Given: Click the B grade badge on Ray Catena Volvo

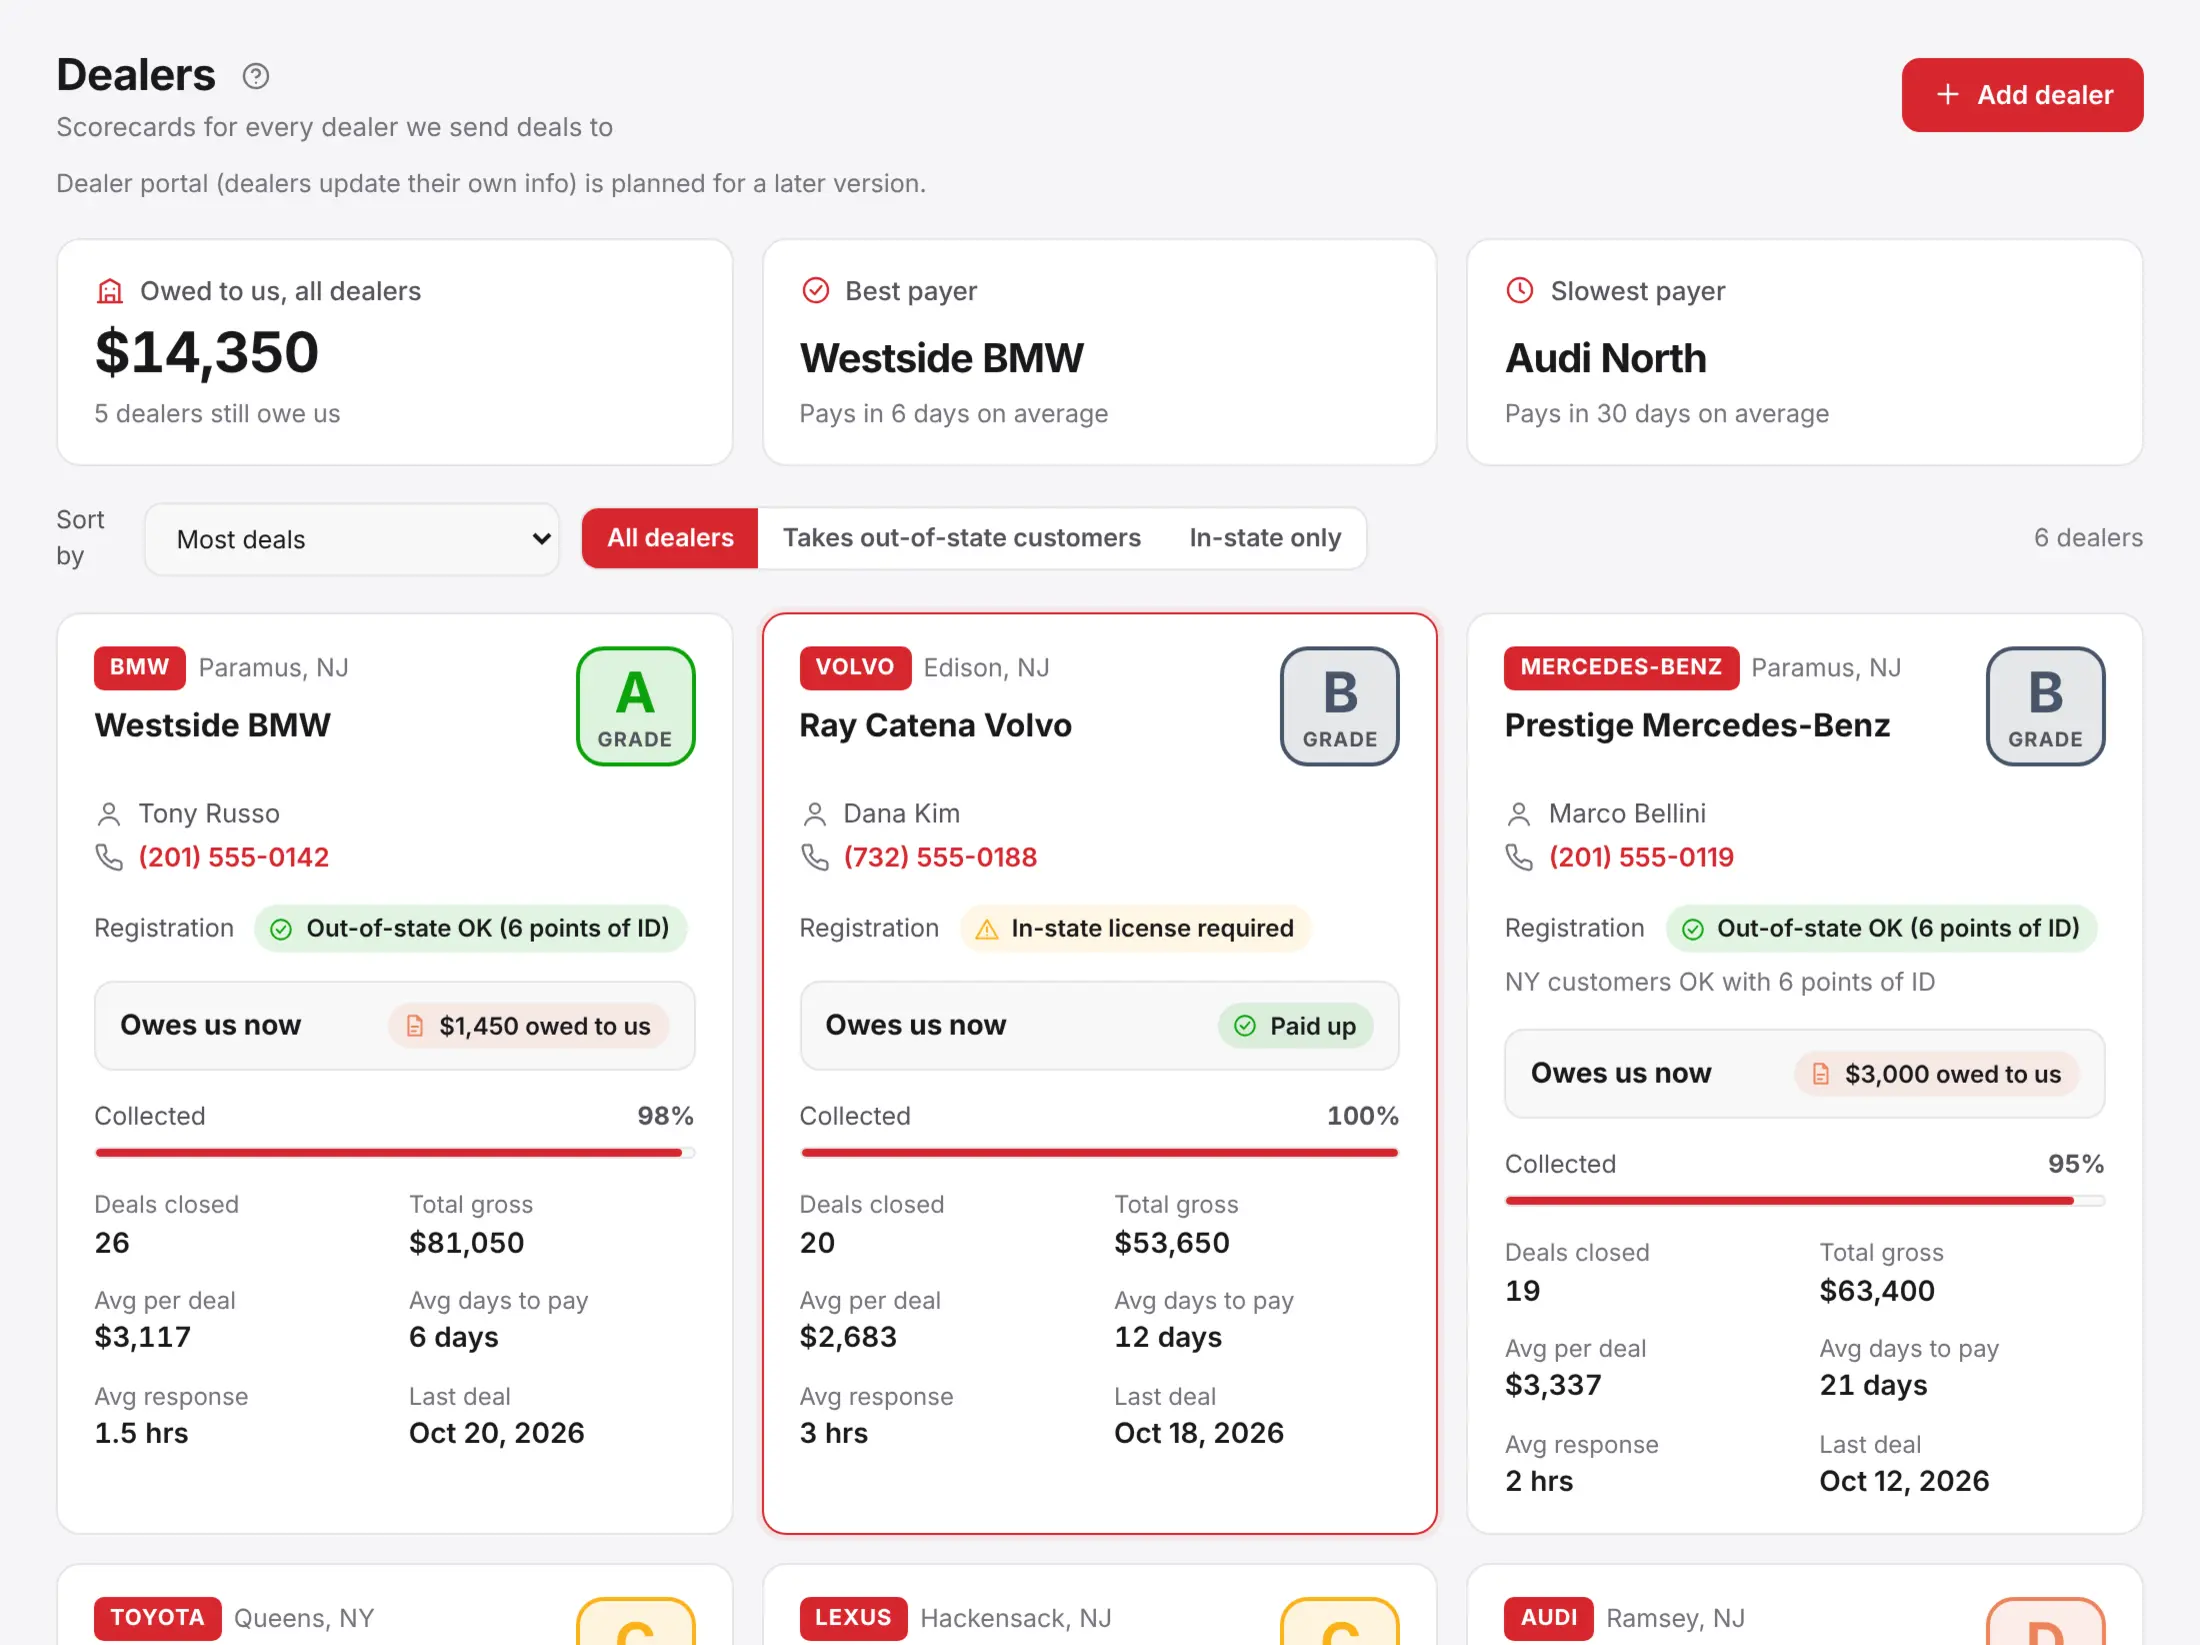Looking at the screenshot, I should click(x=1340, y=706).
